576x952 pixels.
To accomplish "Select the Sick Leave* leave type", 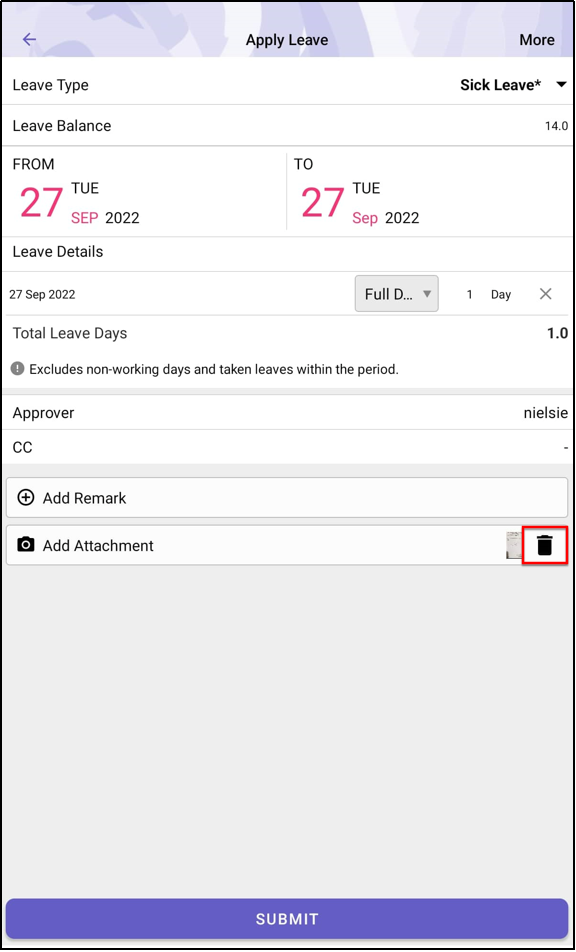I will [x=500, y=85].
